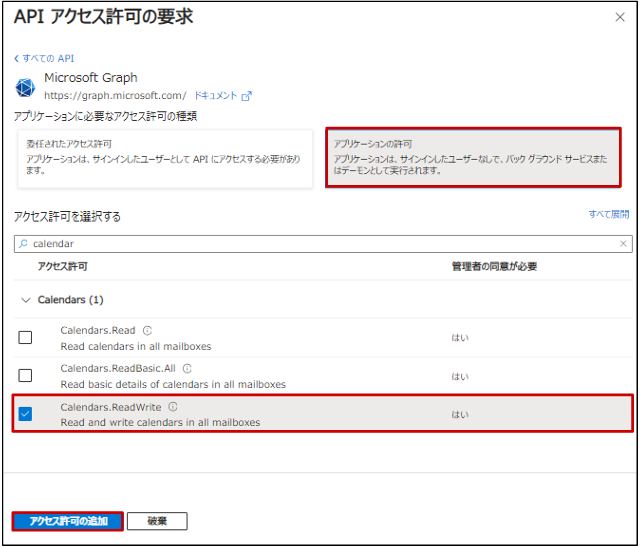
Task: Click 管理者の同意が必要 column header
Action: click(494, 267)
